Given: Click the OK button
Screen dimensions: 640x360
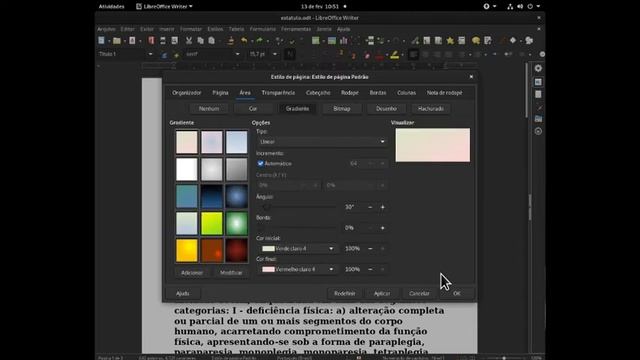Looking at the screenshot, I should point(457,293).
